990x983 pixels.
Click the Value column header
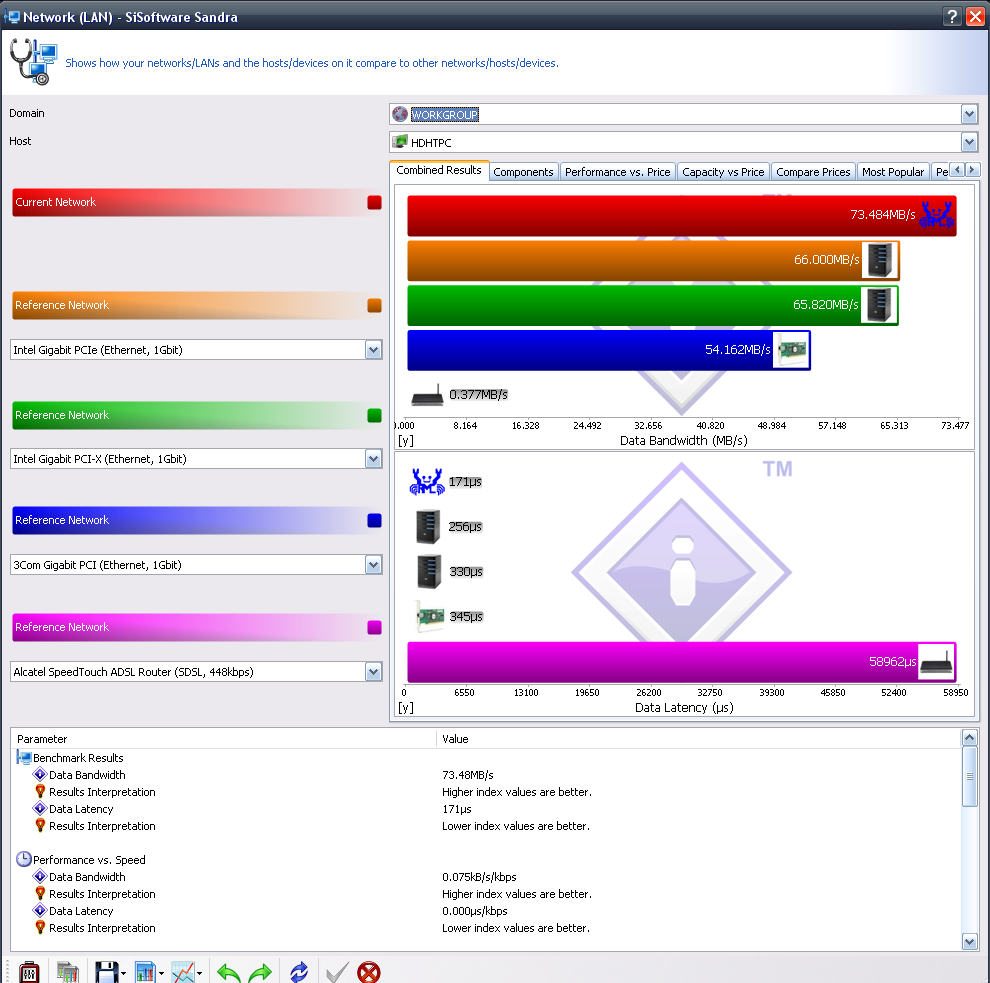click(698, 739)
